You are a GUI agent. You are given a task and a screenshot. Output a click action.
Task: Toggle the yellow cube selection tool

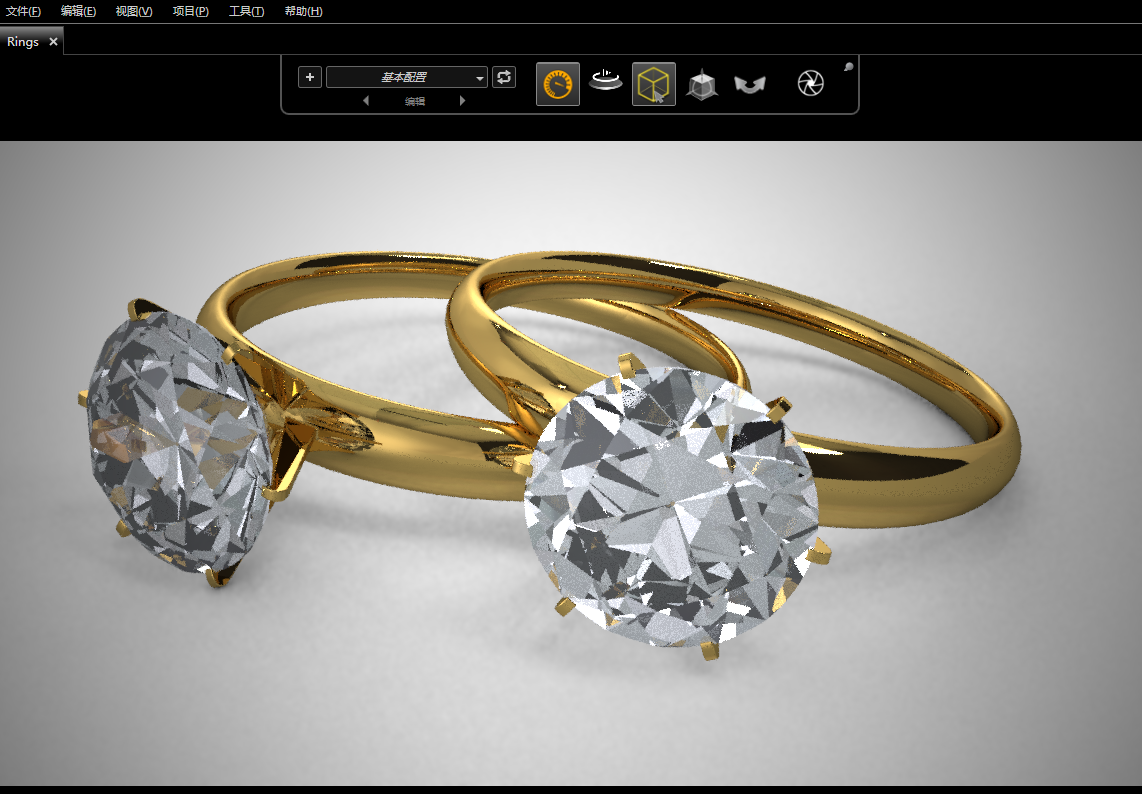[653, 84]
